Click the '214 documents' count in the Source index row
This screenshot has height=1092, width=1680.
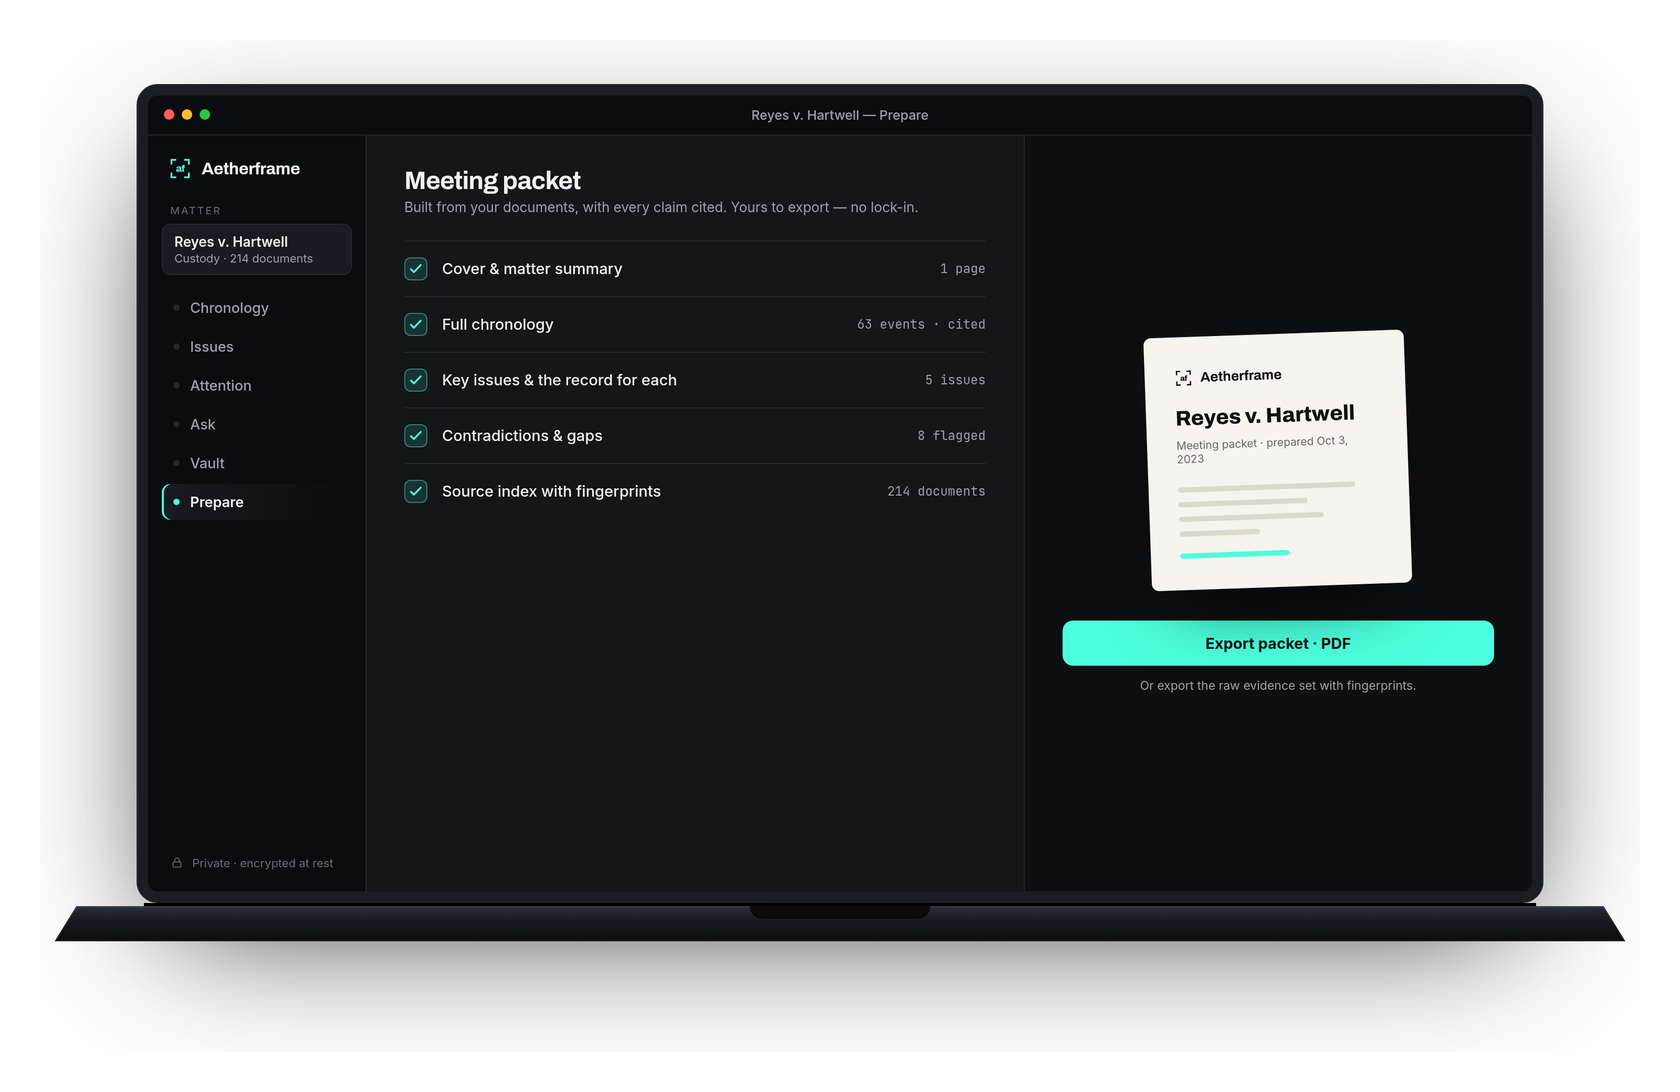point(936,492)
